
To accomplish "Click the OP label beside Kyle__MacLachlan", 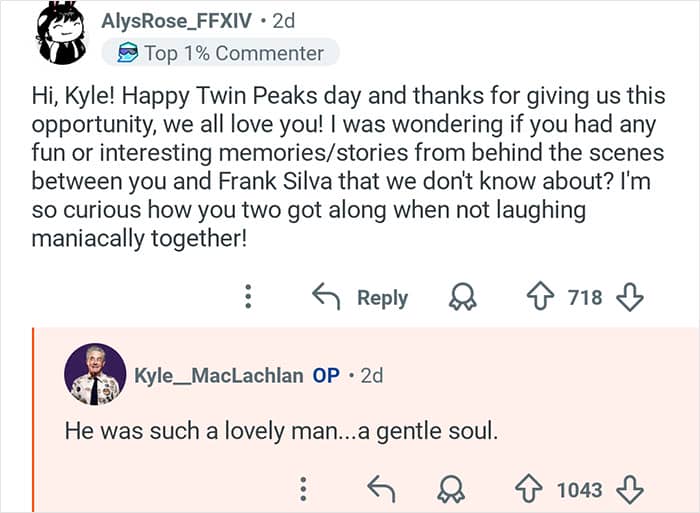I will click(326, 376).
